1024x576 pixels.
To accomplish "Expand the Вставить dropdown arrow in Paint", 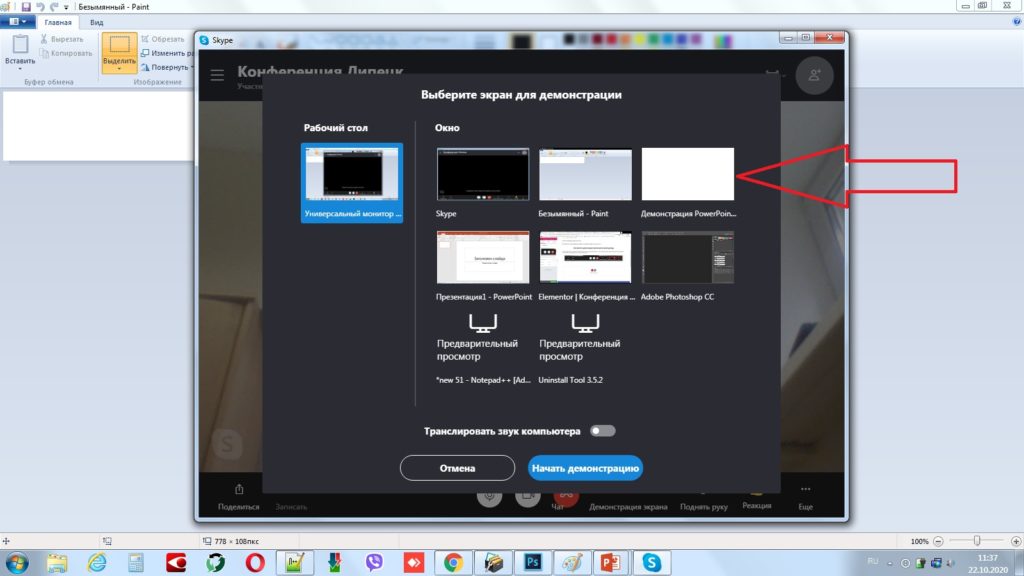I will 20,69.
